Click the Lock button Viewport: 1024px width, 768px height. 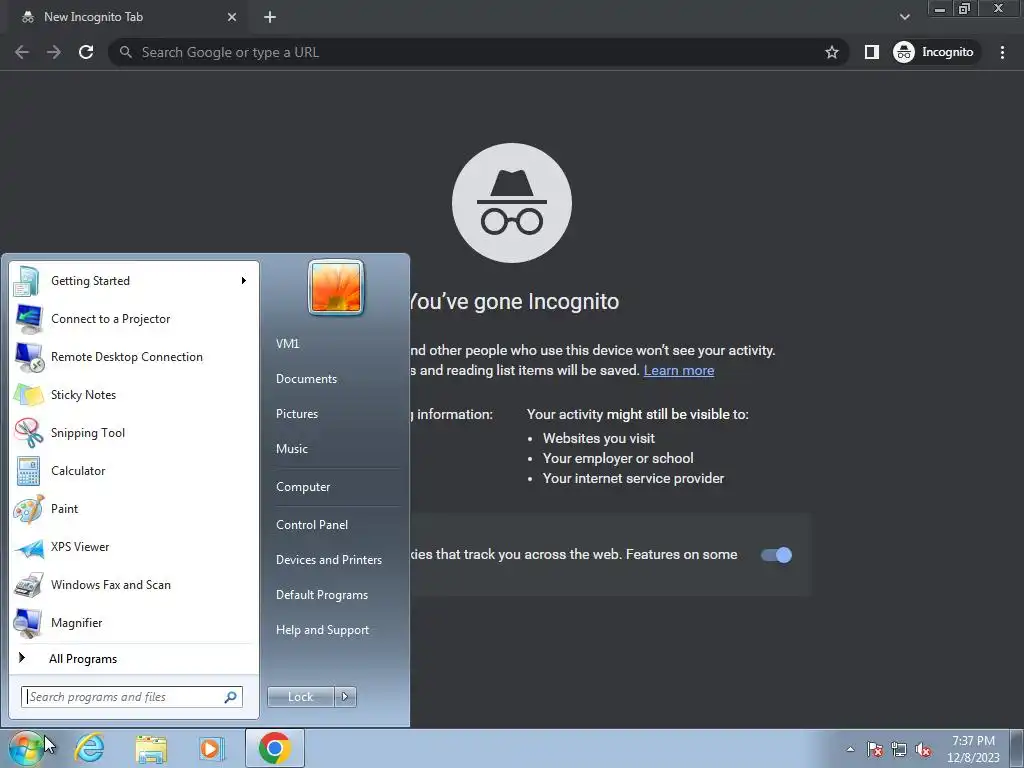pos(301,697)
